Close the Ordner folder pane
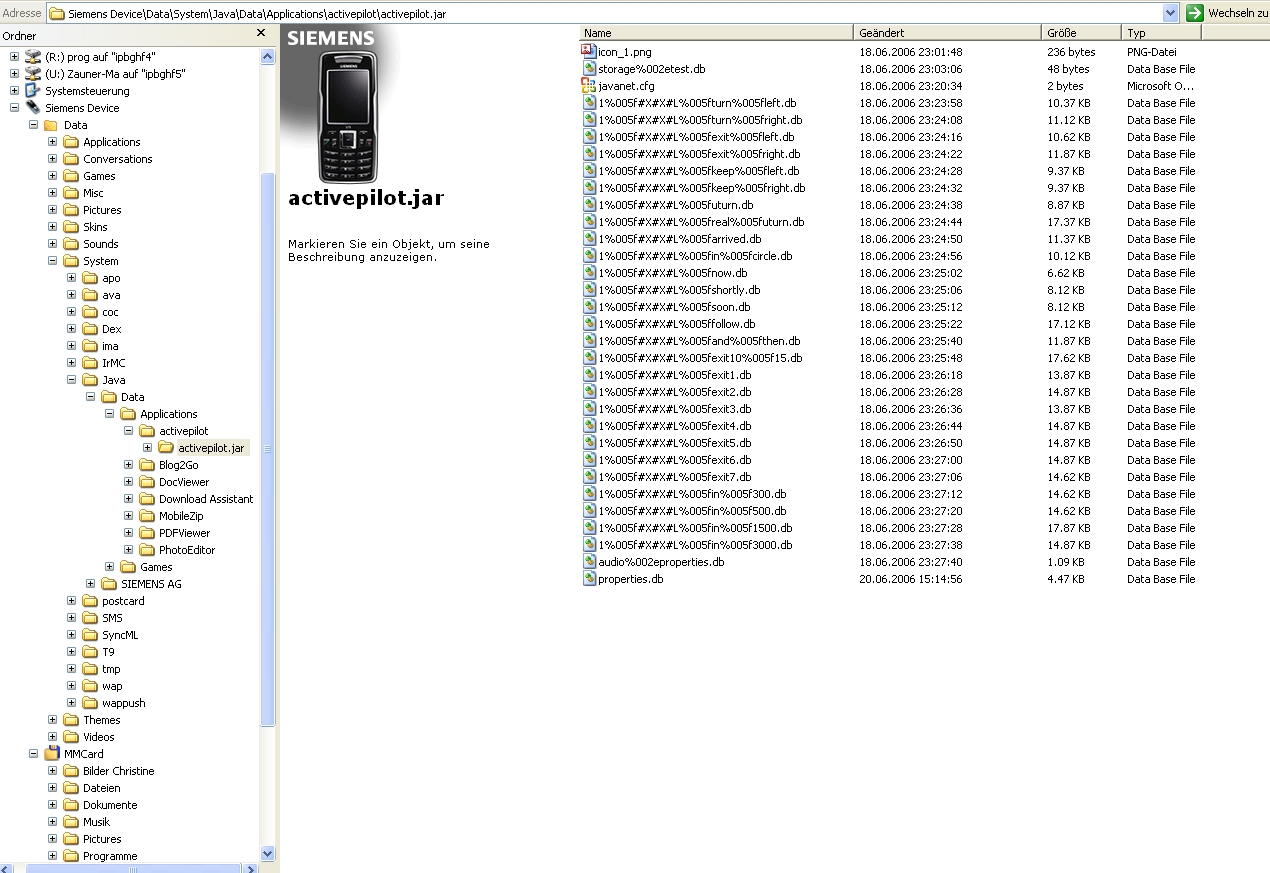The image size is (1270, 873). click(x=261, y=33)
